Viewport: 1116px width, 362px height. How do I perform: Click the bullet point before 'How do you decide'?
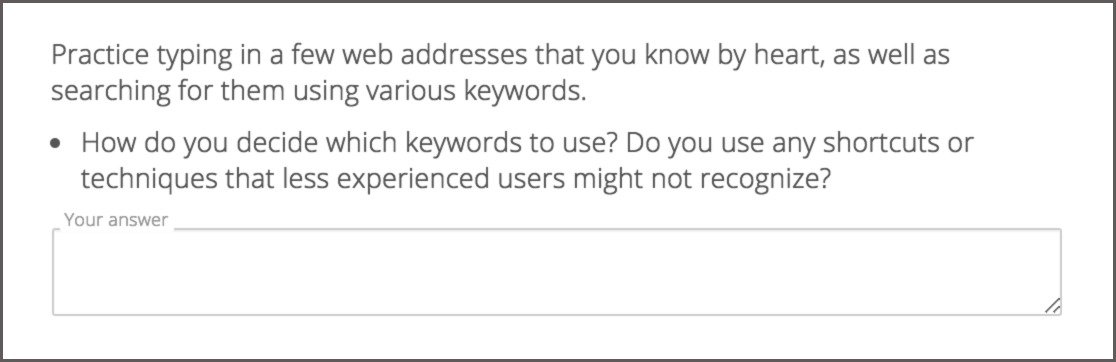(56, 144)
